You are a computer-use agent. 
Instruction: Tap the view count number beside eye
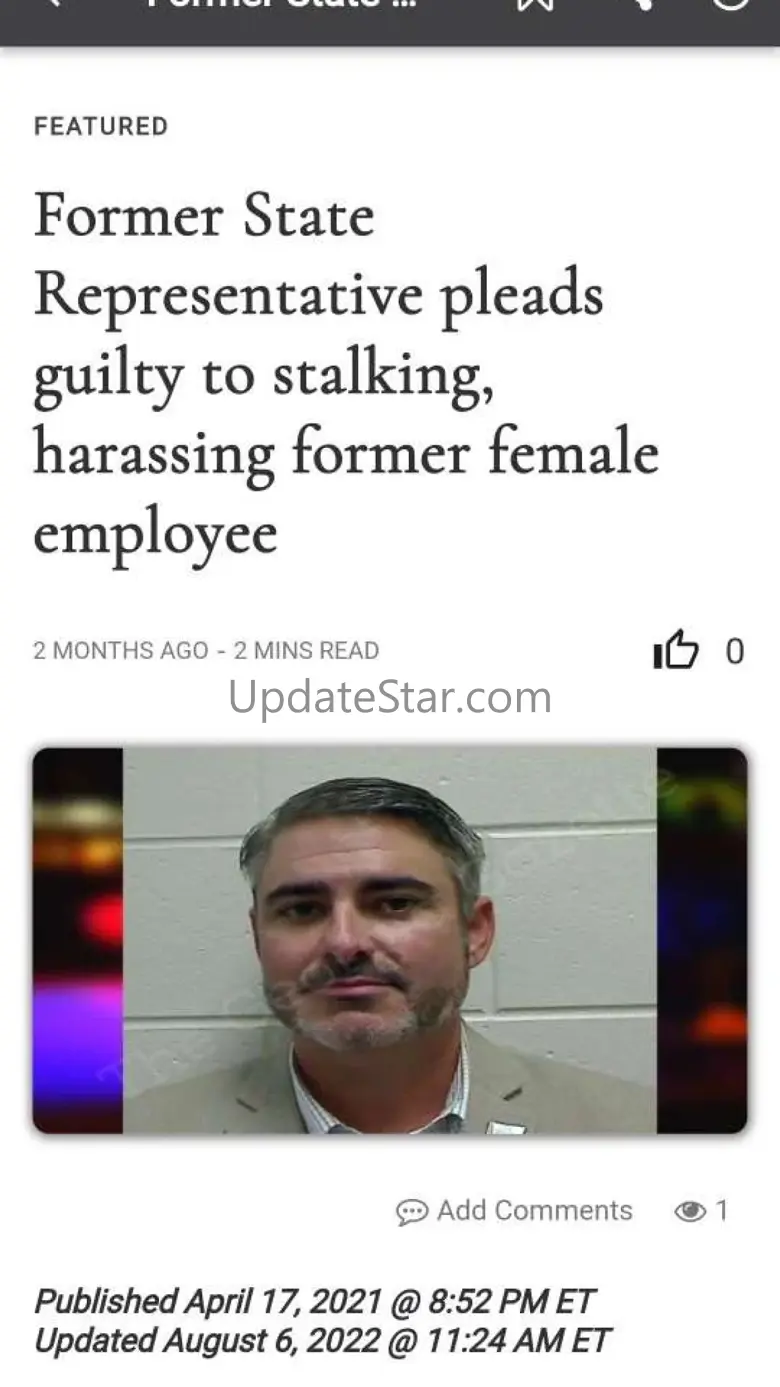click(x=722, y=1211)
